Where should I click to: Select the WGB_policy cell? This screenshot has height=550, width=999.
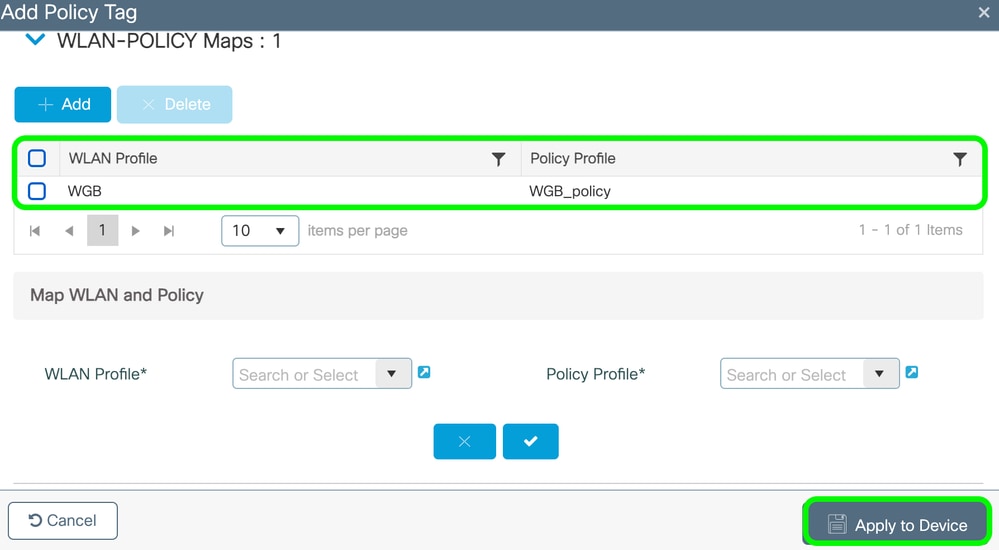pos(570,191)
